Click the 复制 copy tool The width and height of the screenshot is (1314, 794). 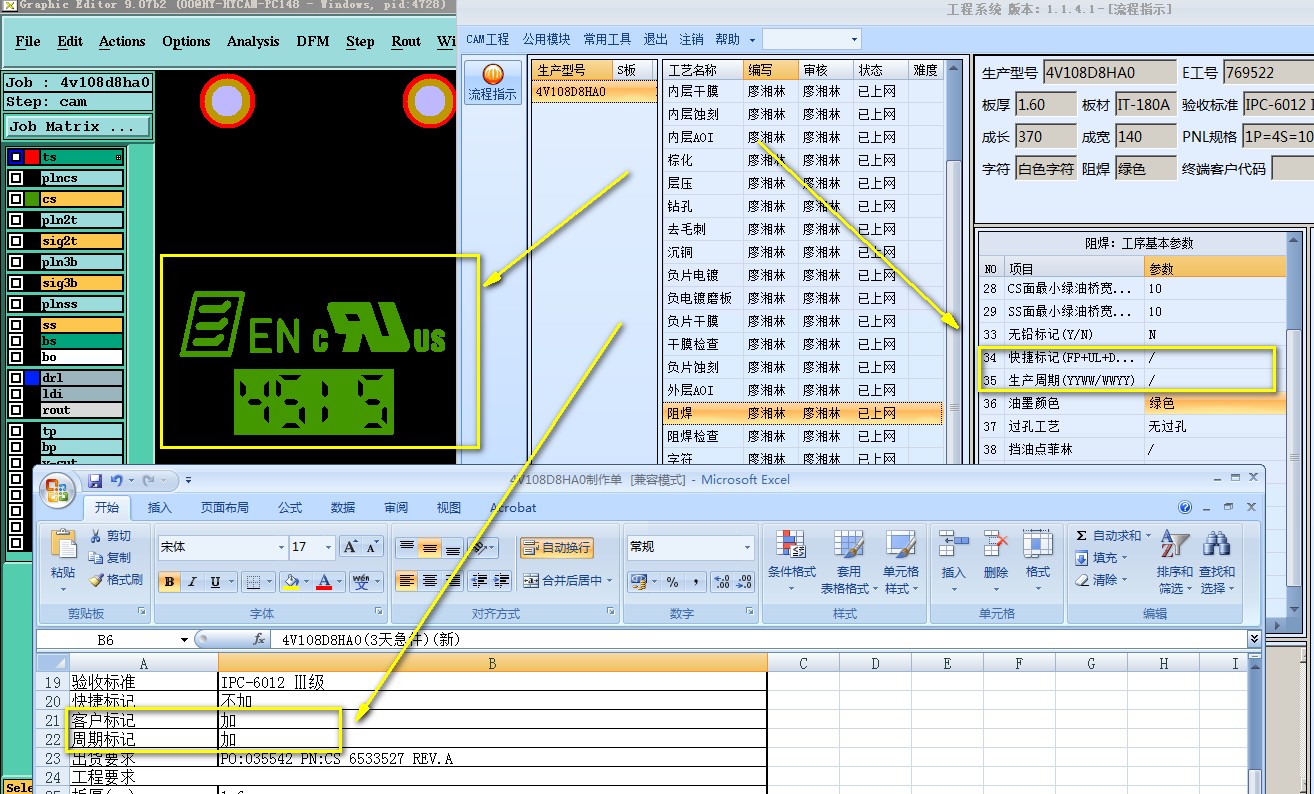[111, 558]
